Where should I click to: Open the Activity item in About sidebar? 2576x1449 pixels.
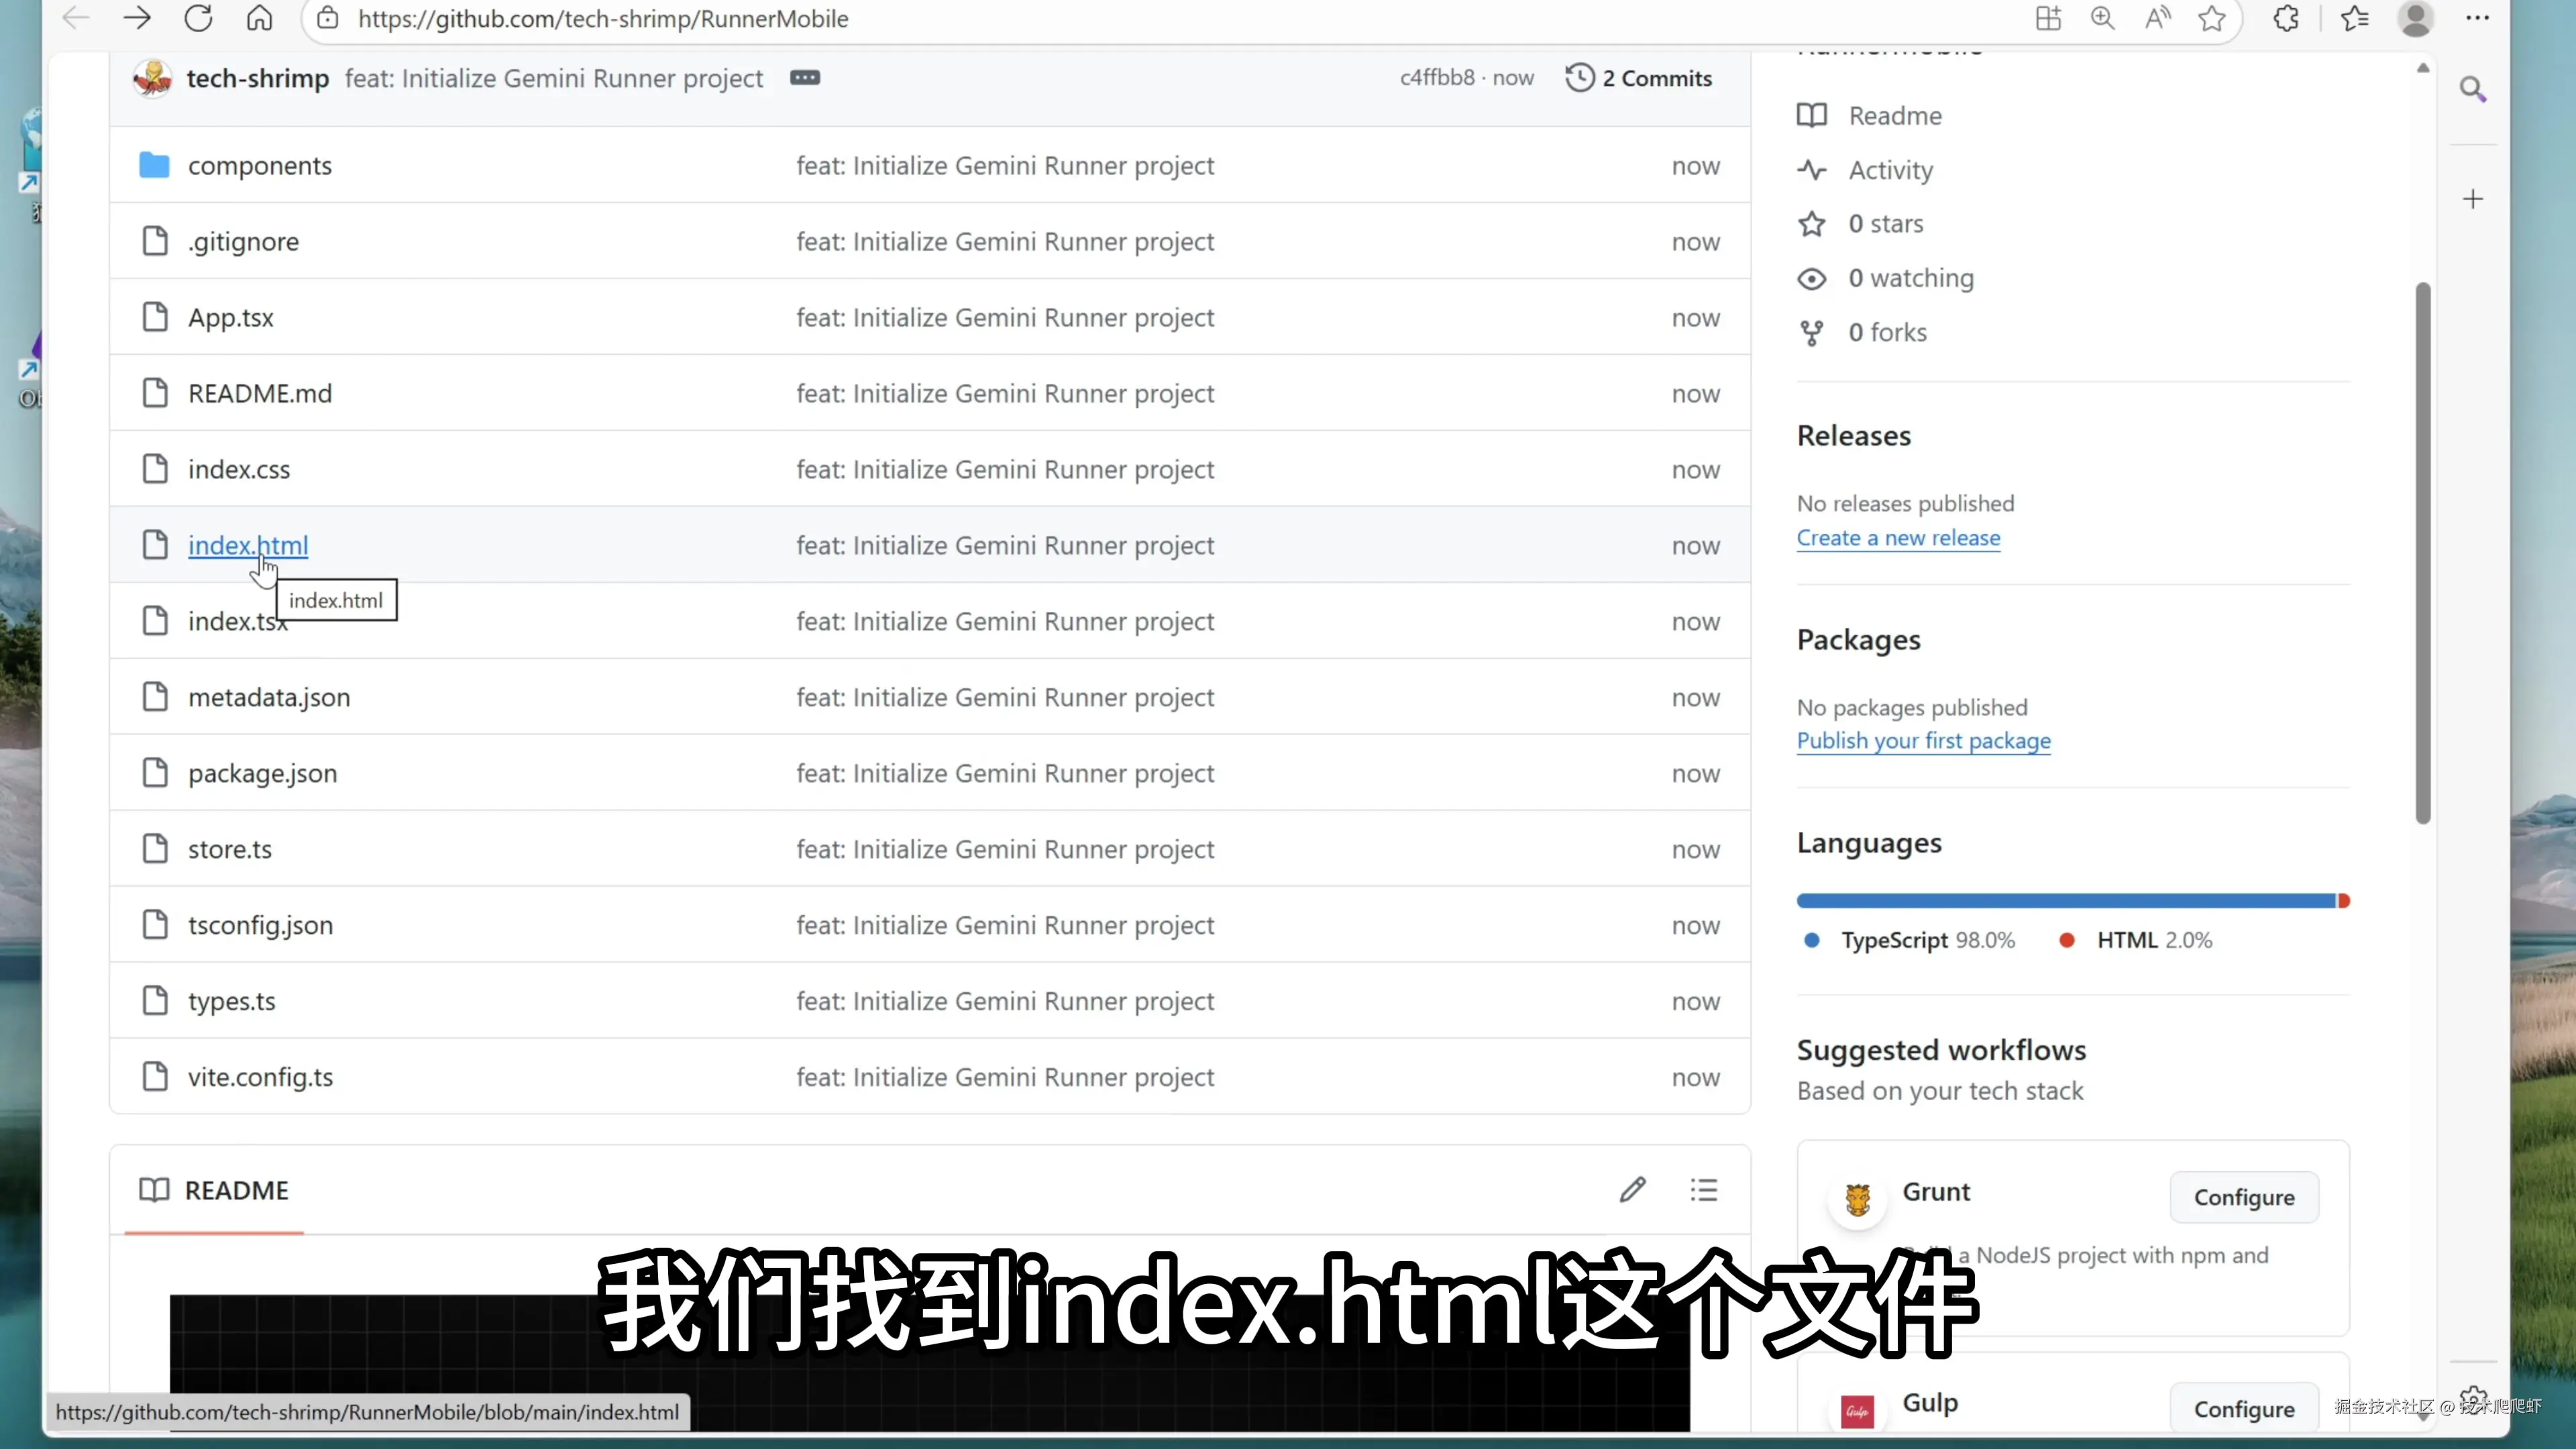(1889, 170)
